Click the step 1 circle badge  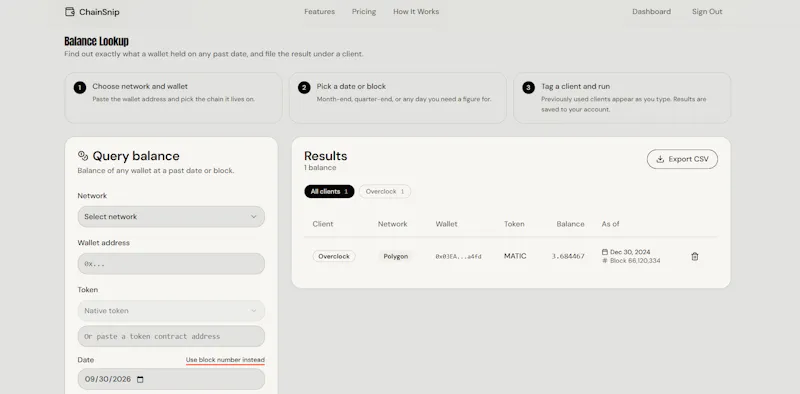[x=80, y=87]
